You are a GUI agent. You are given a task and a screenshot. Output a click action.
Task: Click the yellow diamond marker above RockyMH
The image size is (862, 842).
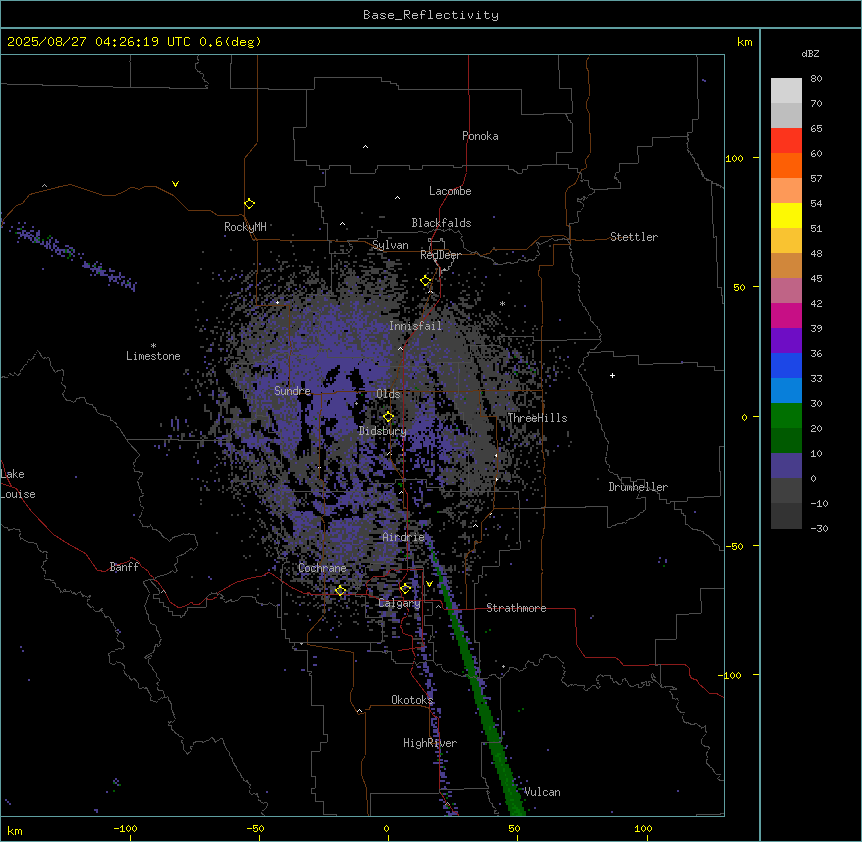[x=249, y=203]
